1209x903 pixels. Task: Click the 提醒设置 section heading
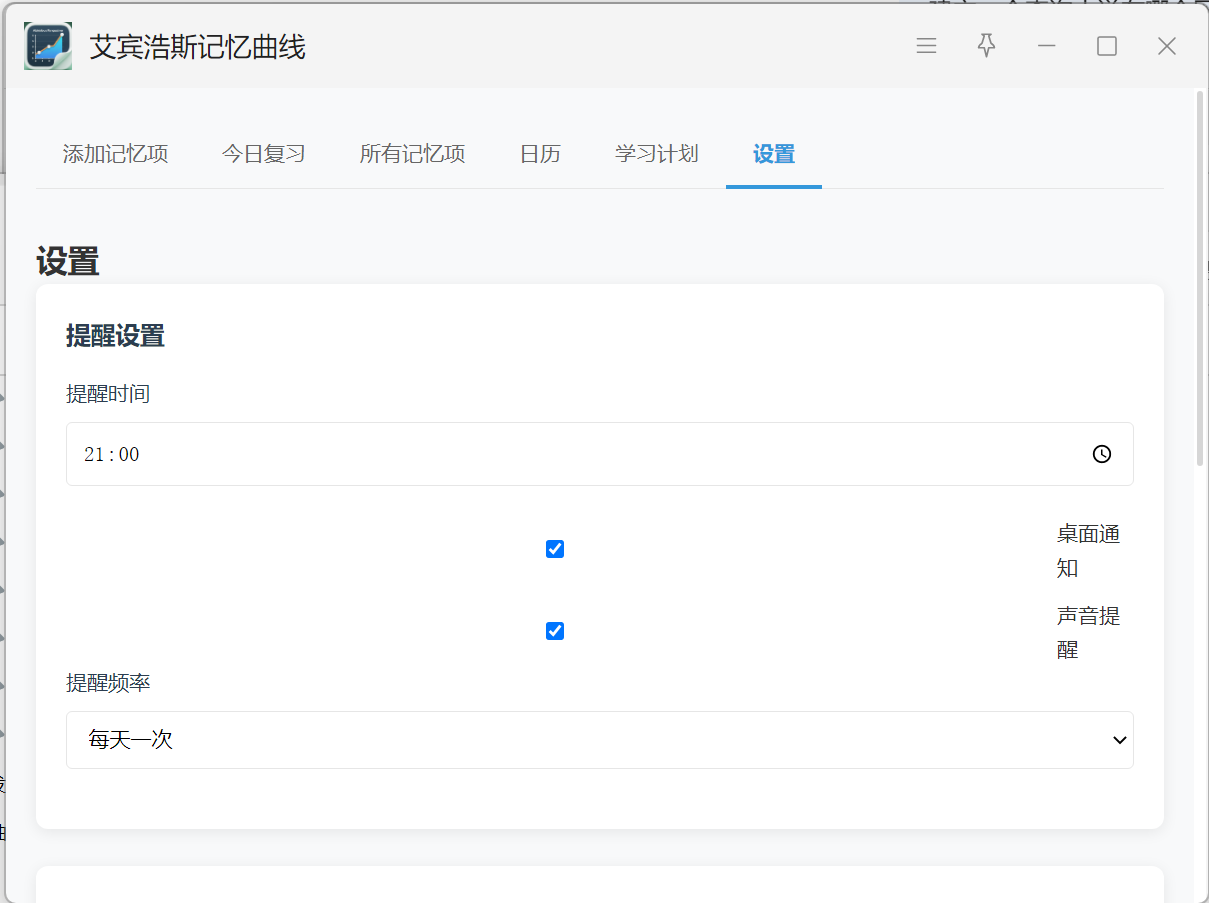point(115,336)
